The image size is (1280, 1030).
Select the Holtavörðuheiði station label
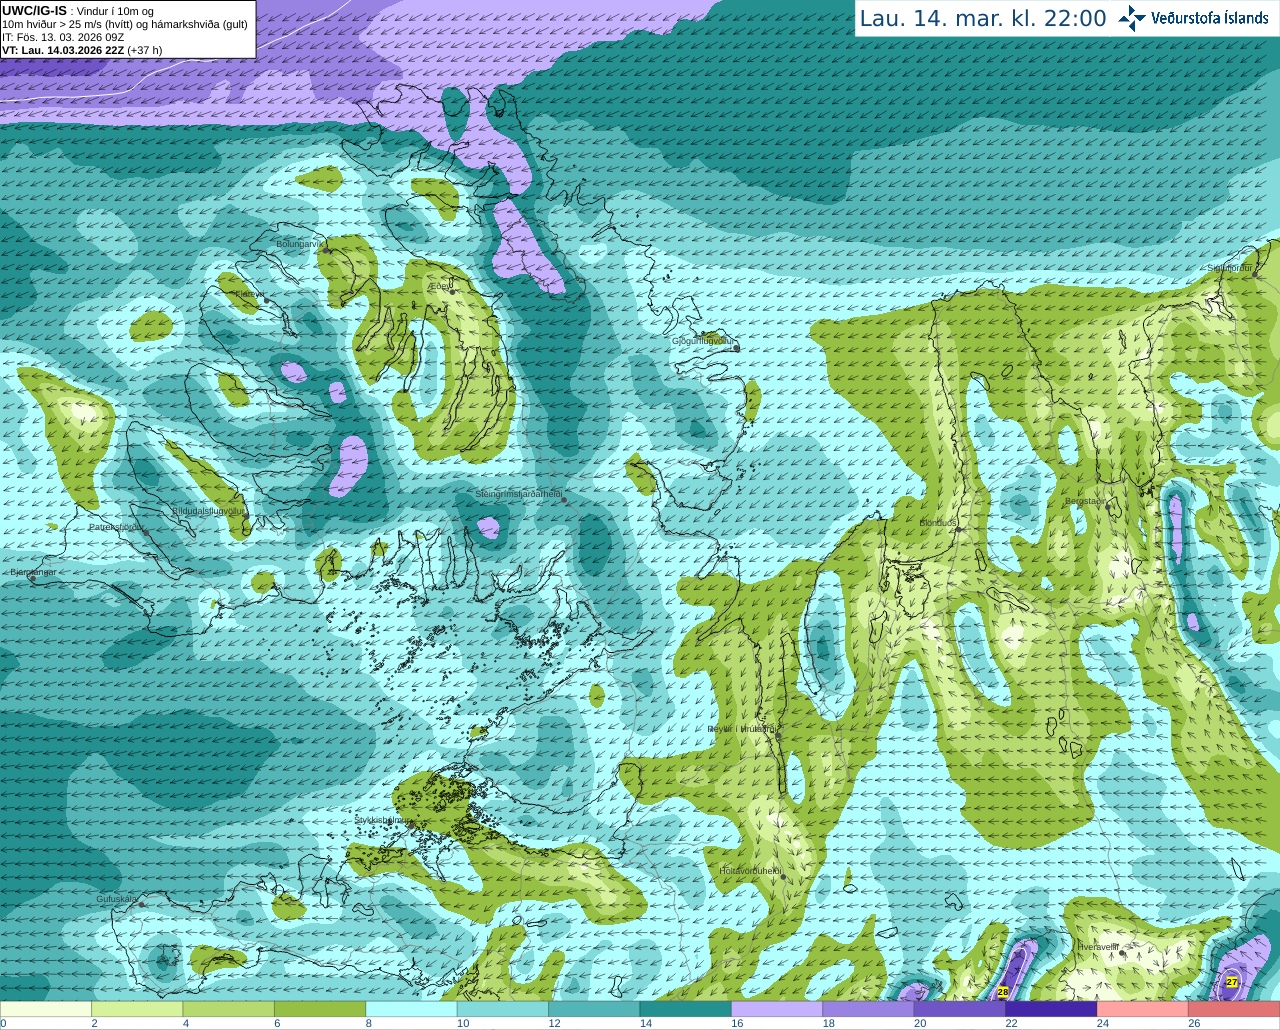pyautogui.click(x=750, y=871)
